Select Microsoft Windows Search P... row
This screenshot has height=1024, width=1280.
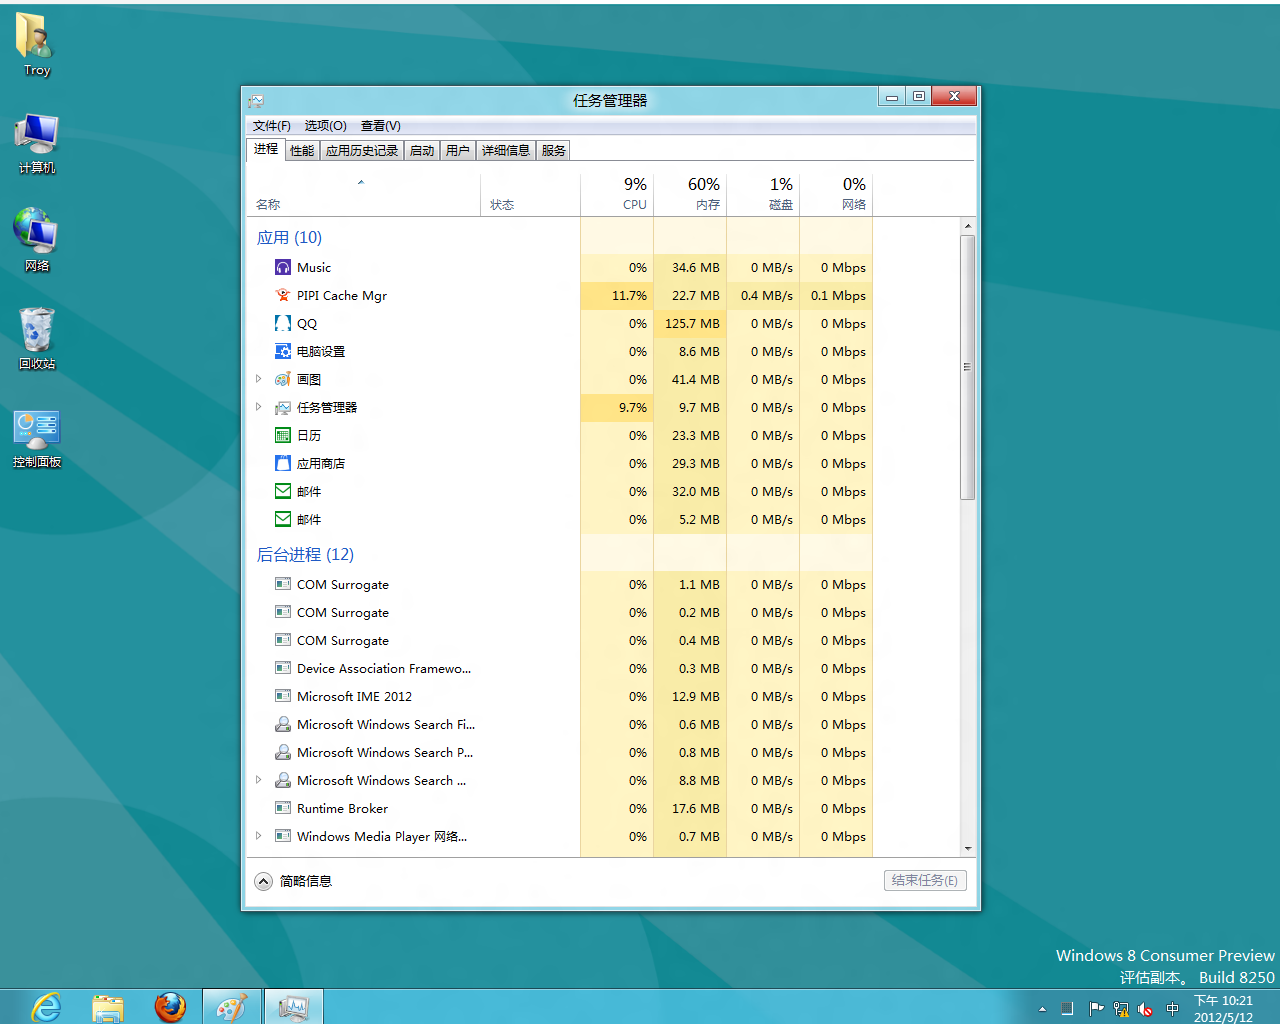pos(560,752)
